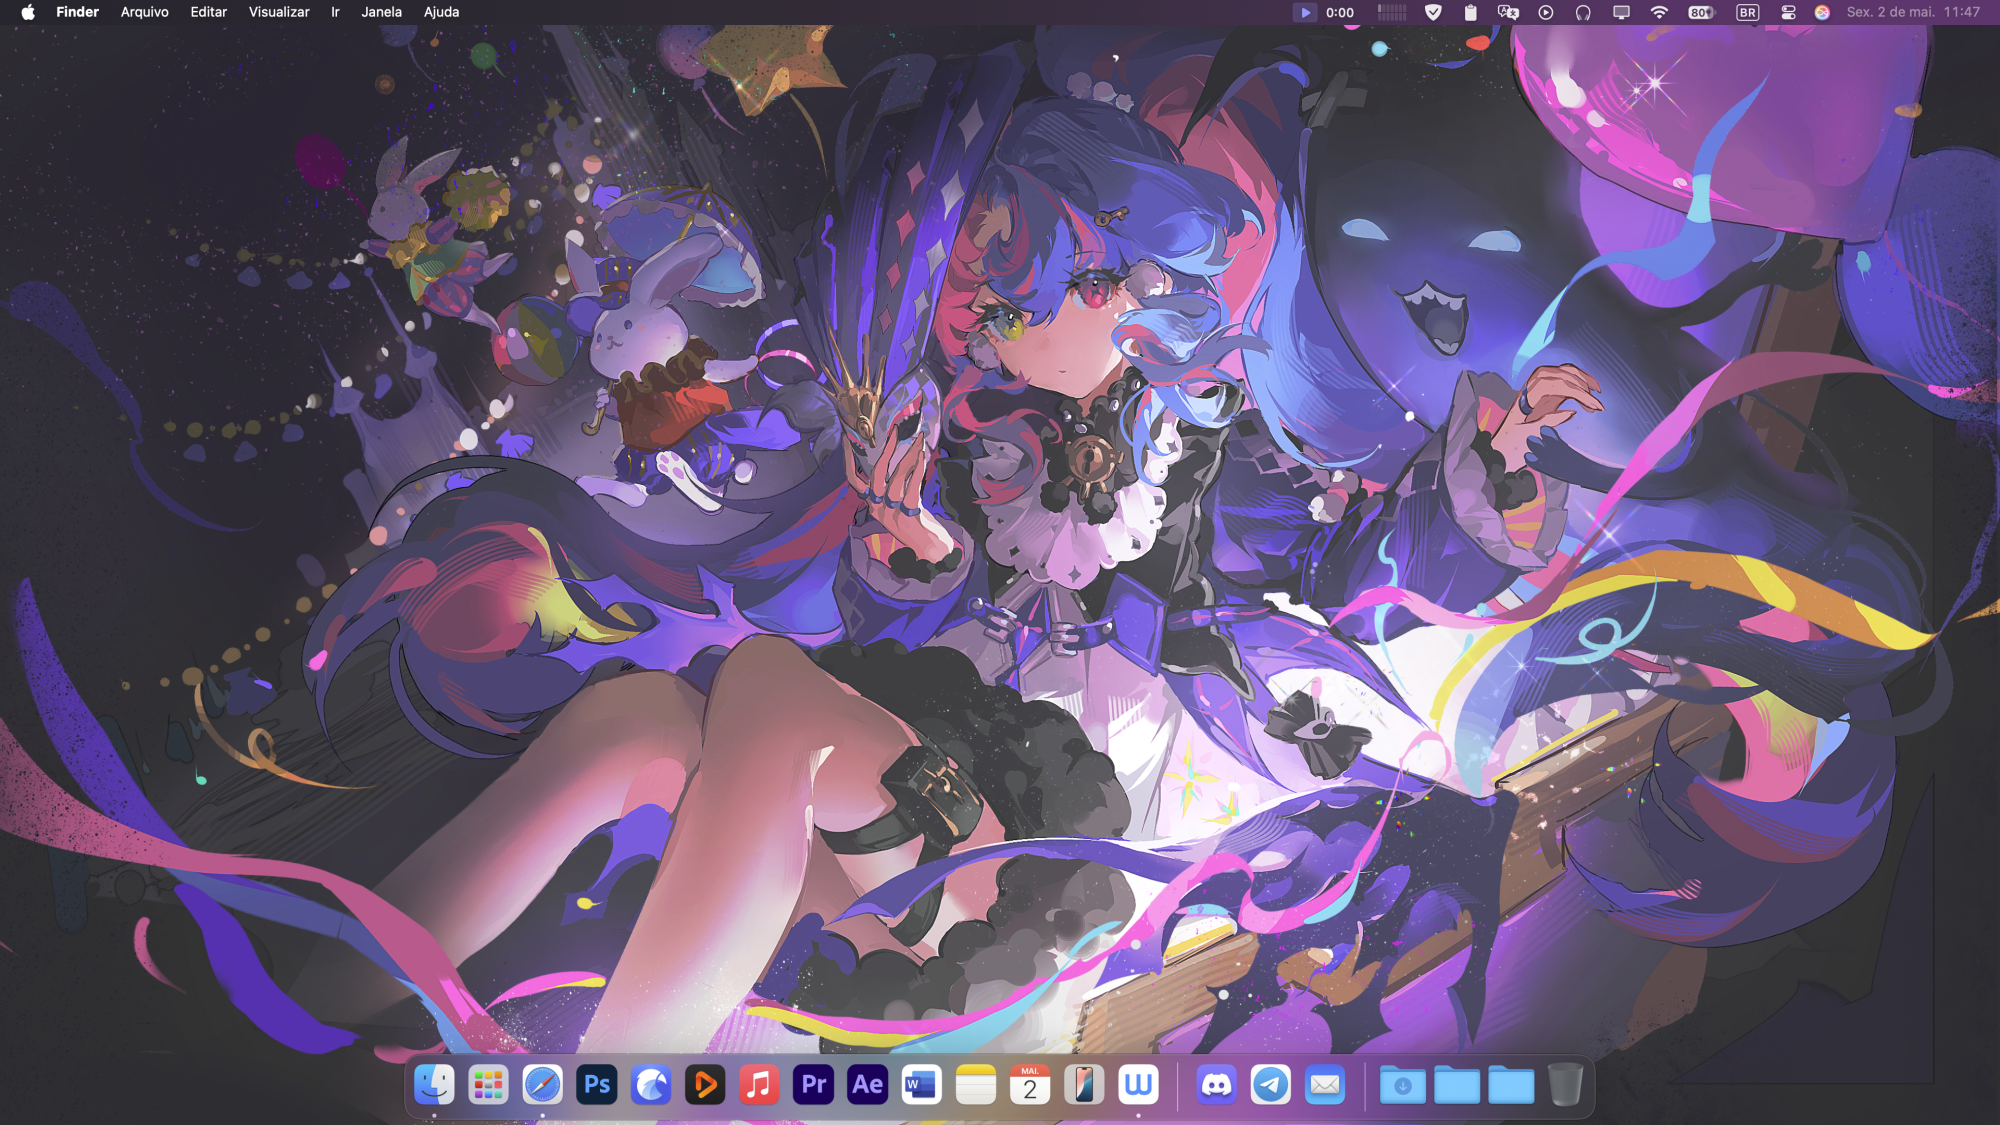Open Launchpad from the dock
This screenshot has height=1125, width=2000.
coord(488,1085)
